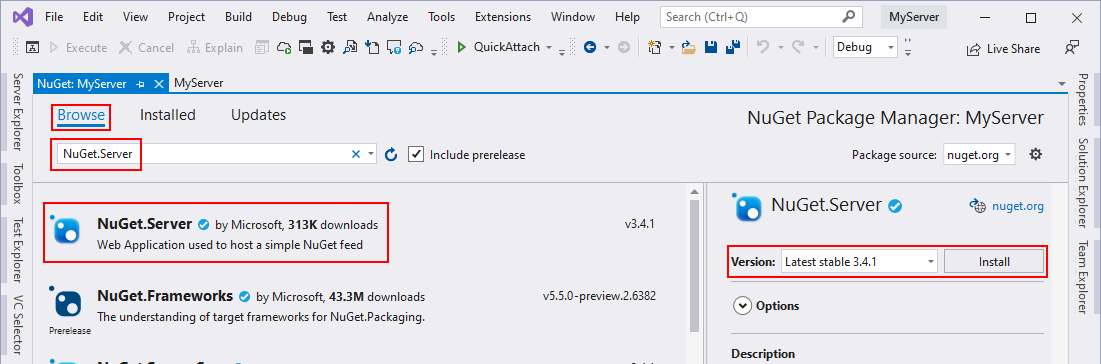1101x364 pixels.
Task: Select the NuGet.Server package in results
Action: (358, 233)
